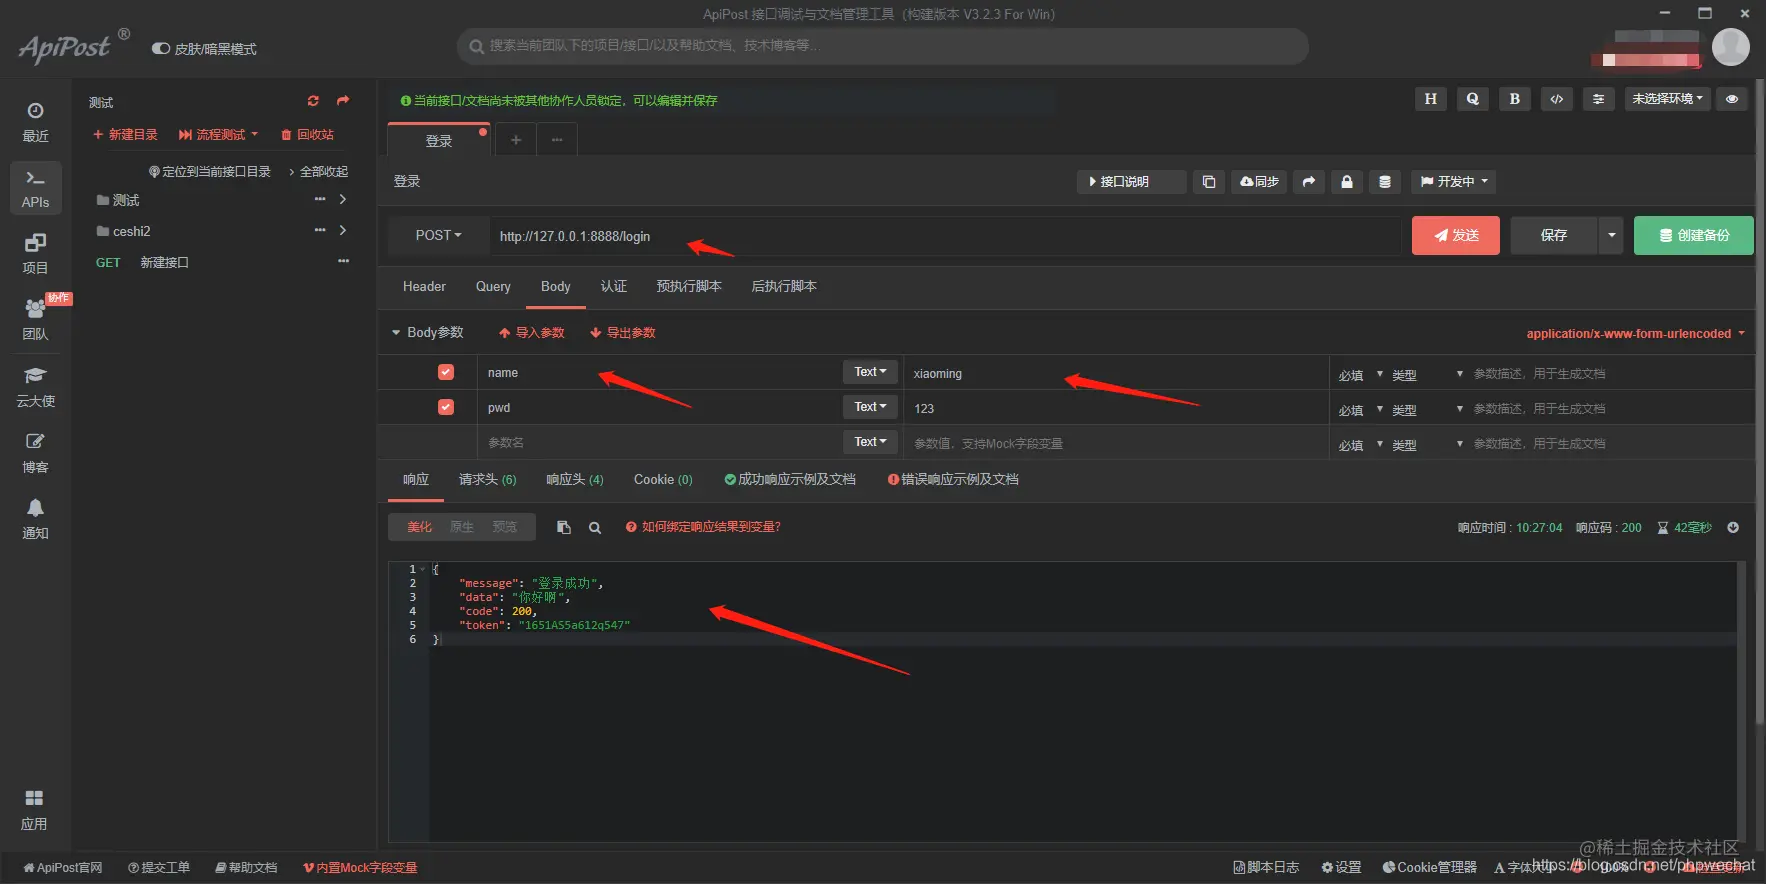The image size is (1766, 884).
Task: Open the save options dropdown arrow
Action: pyautogui.click(x=1611, y=236)
